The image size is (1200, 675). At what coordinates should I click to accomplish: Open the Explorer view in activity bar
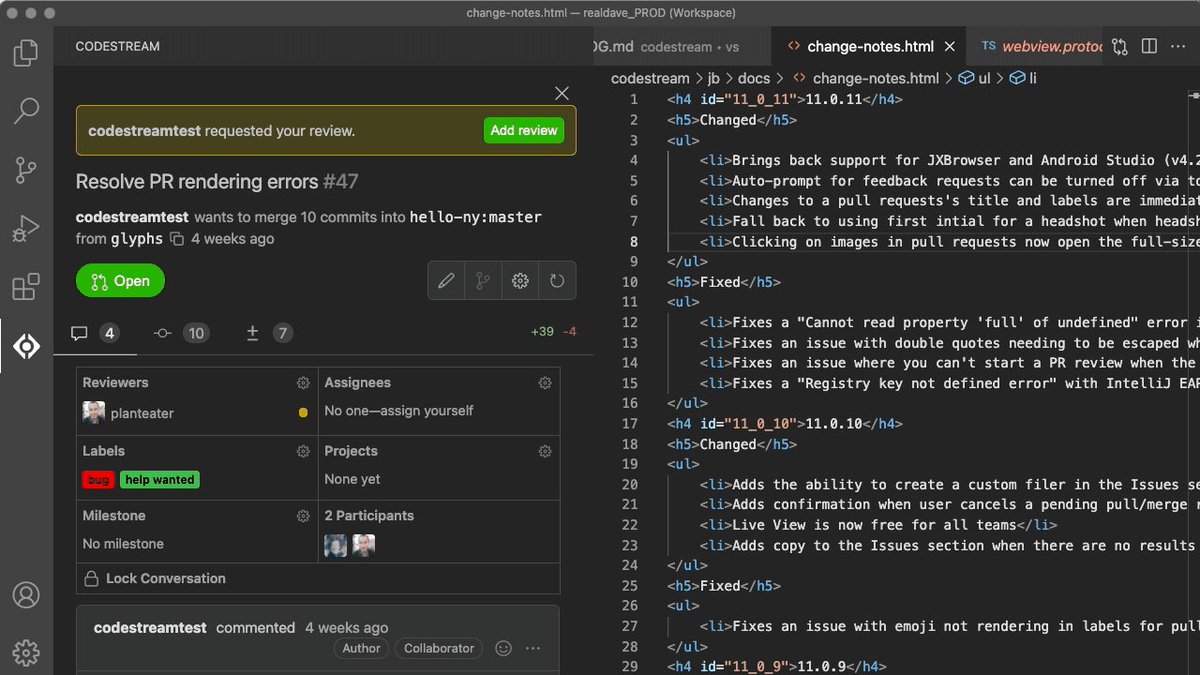[x=26, y=52]
